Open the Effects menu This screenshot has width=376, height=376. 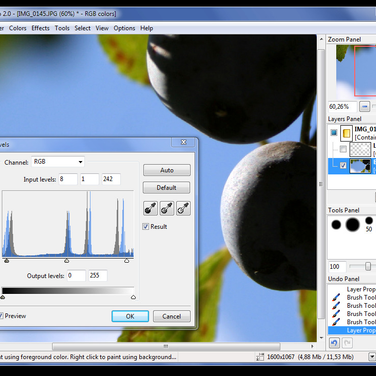coord(40,28)
